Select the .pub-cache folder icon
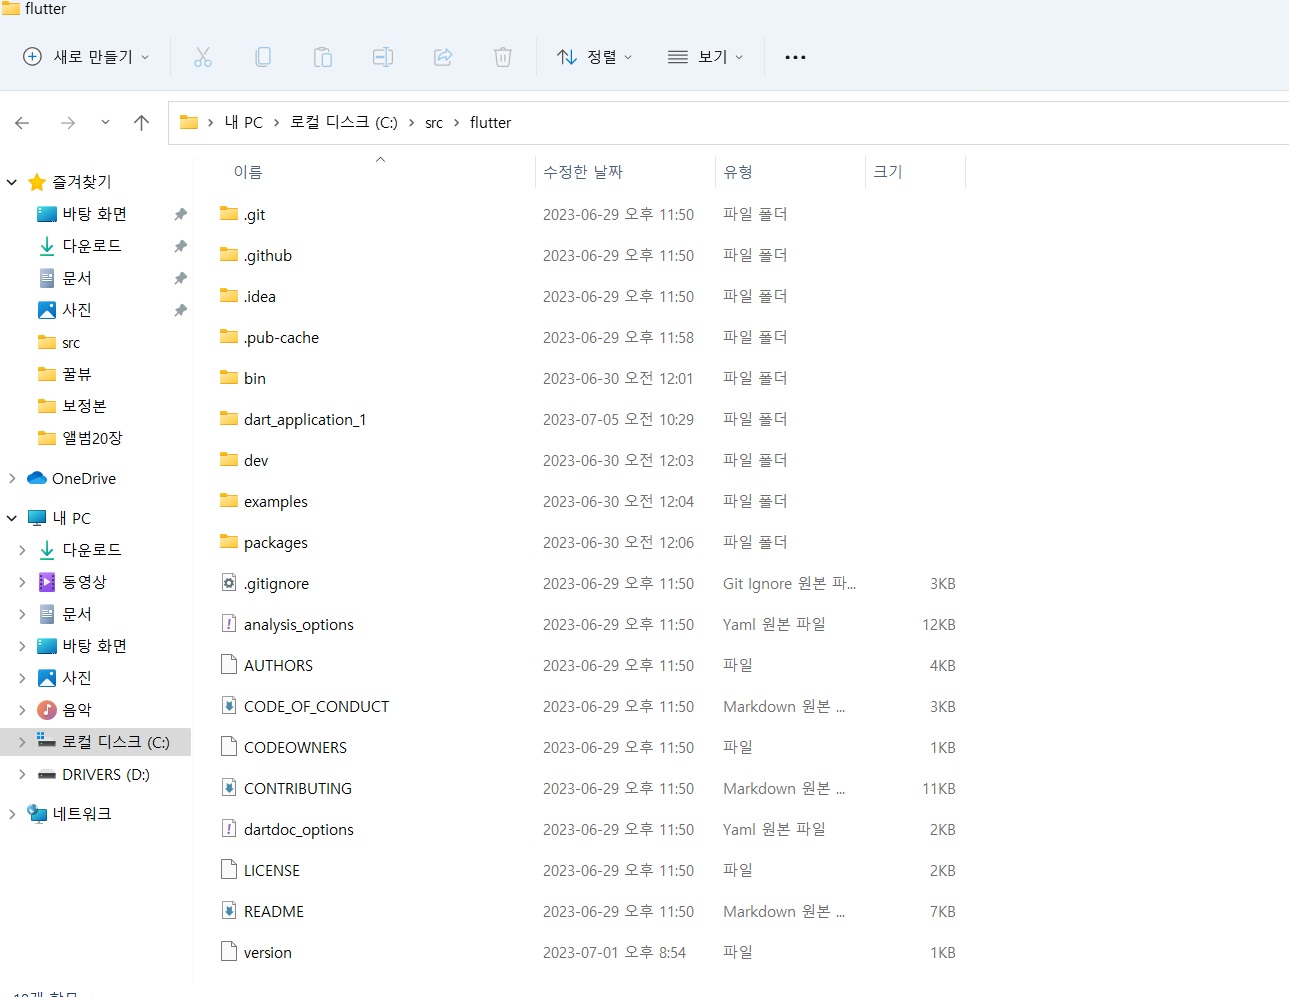 click(x=229, y=337)
